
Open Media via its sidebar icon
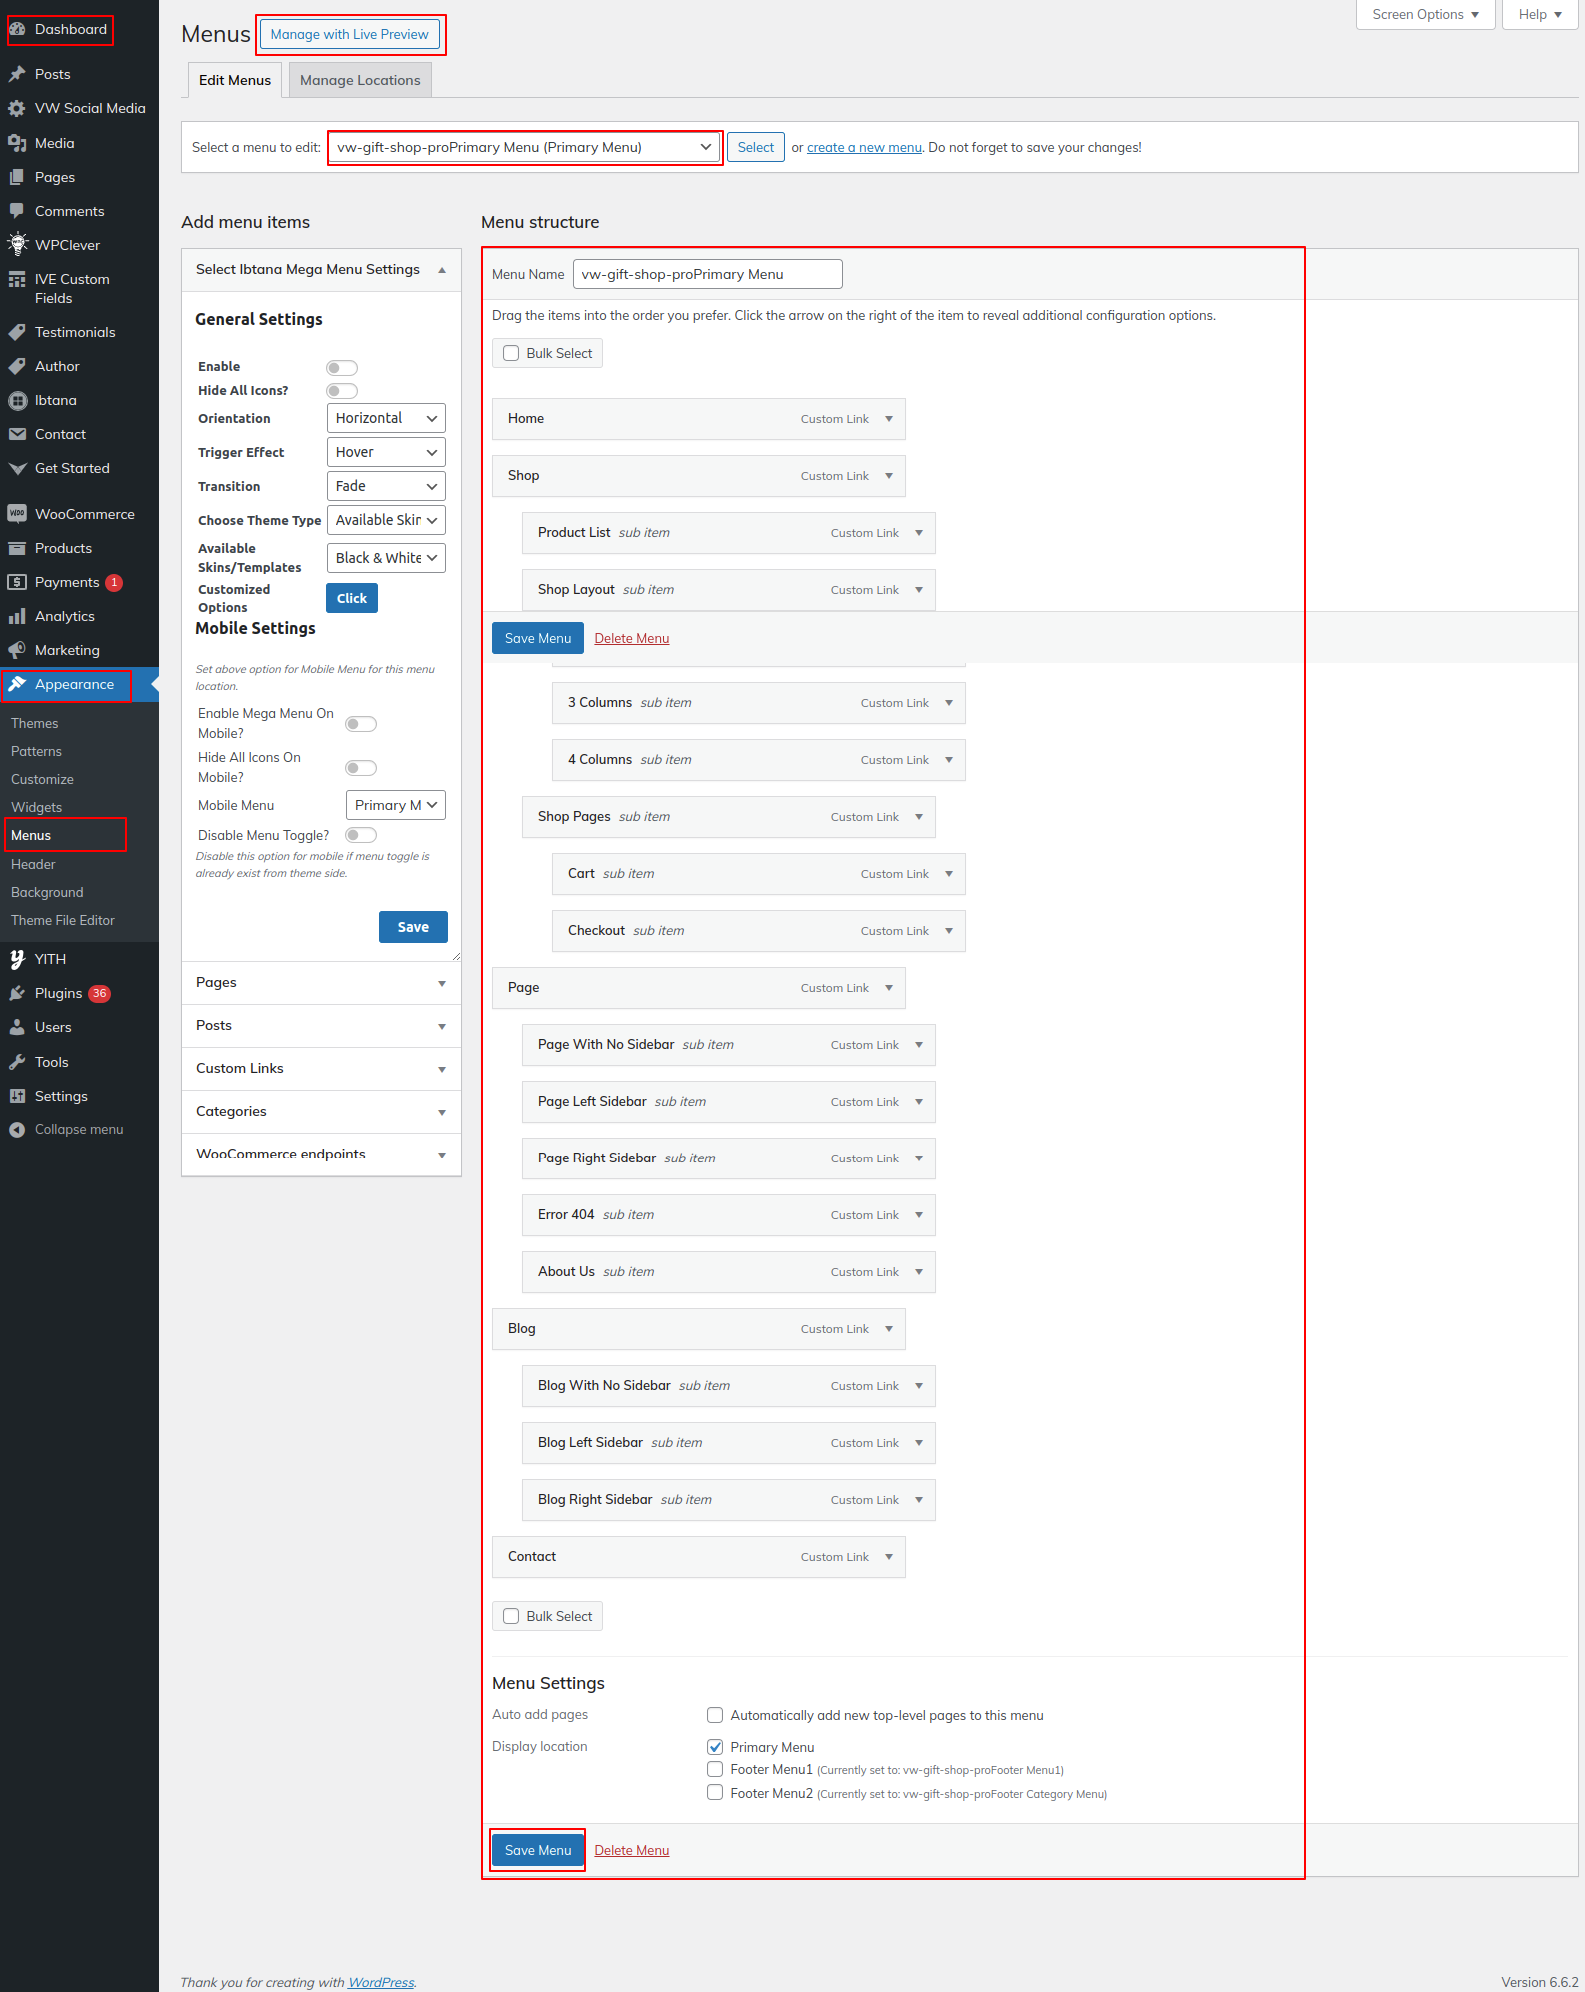(17, 143)
